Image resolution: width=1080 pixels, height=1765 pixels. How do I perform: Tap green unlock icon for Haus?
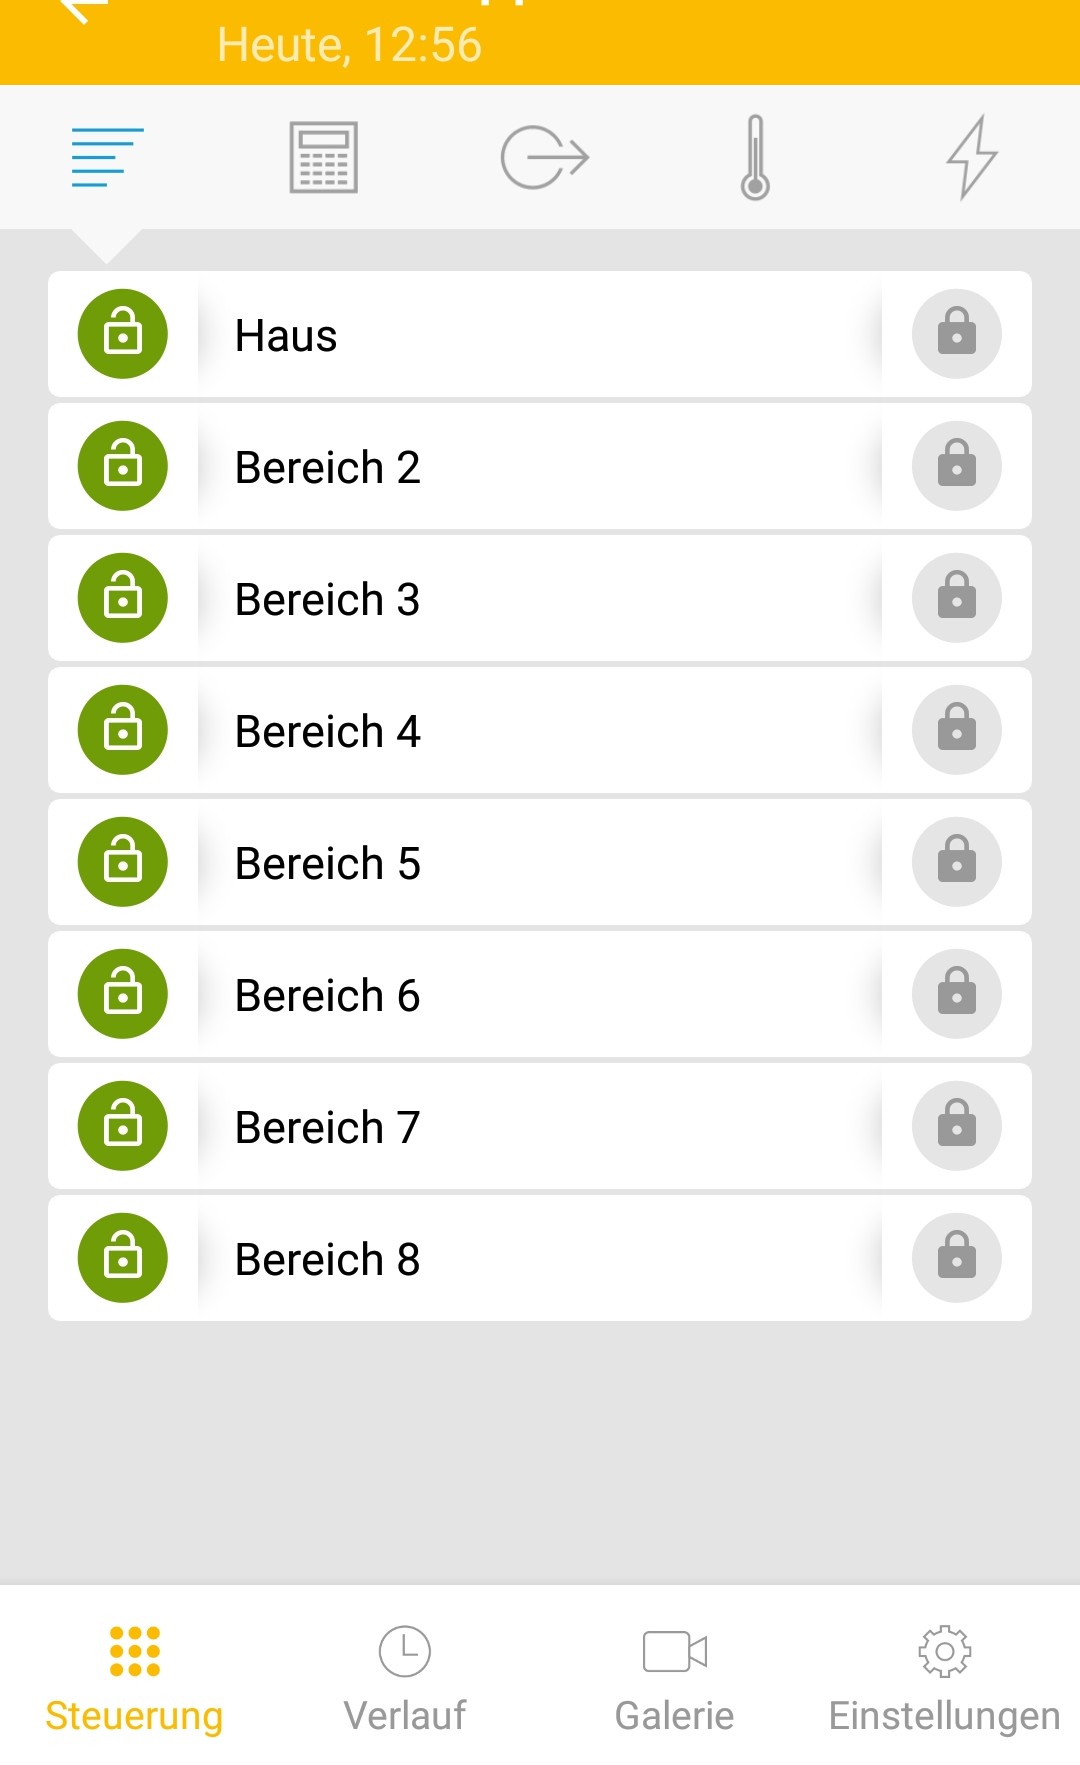(123, 334)
